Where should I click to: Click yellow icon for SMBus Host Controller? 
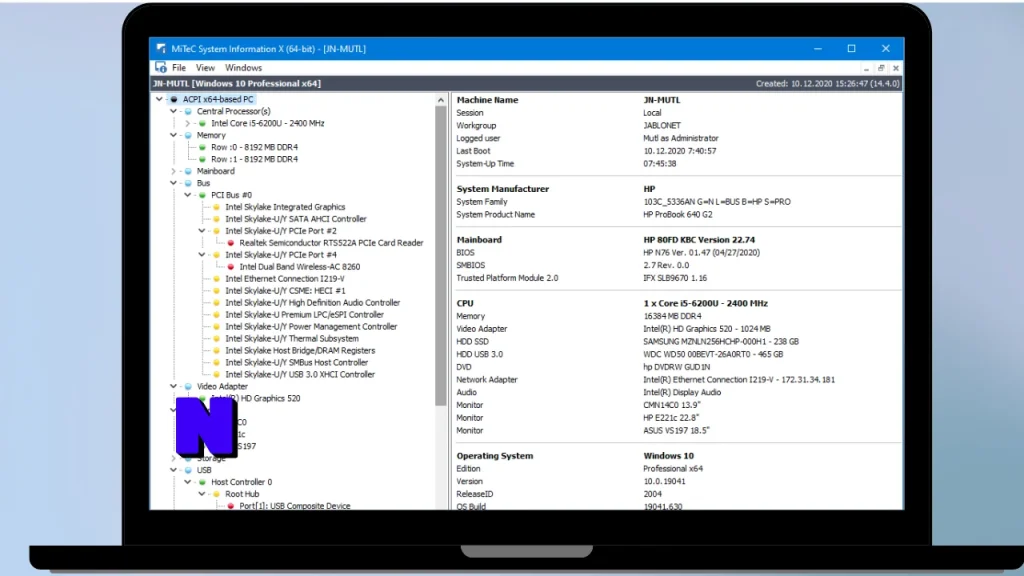pos(217,362)
